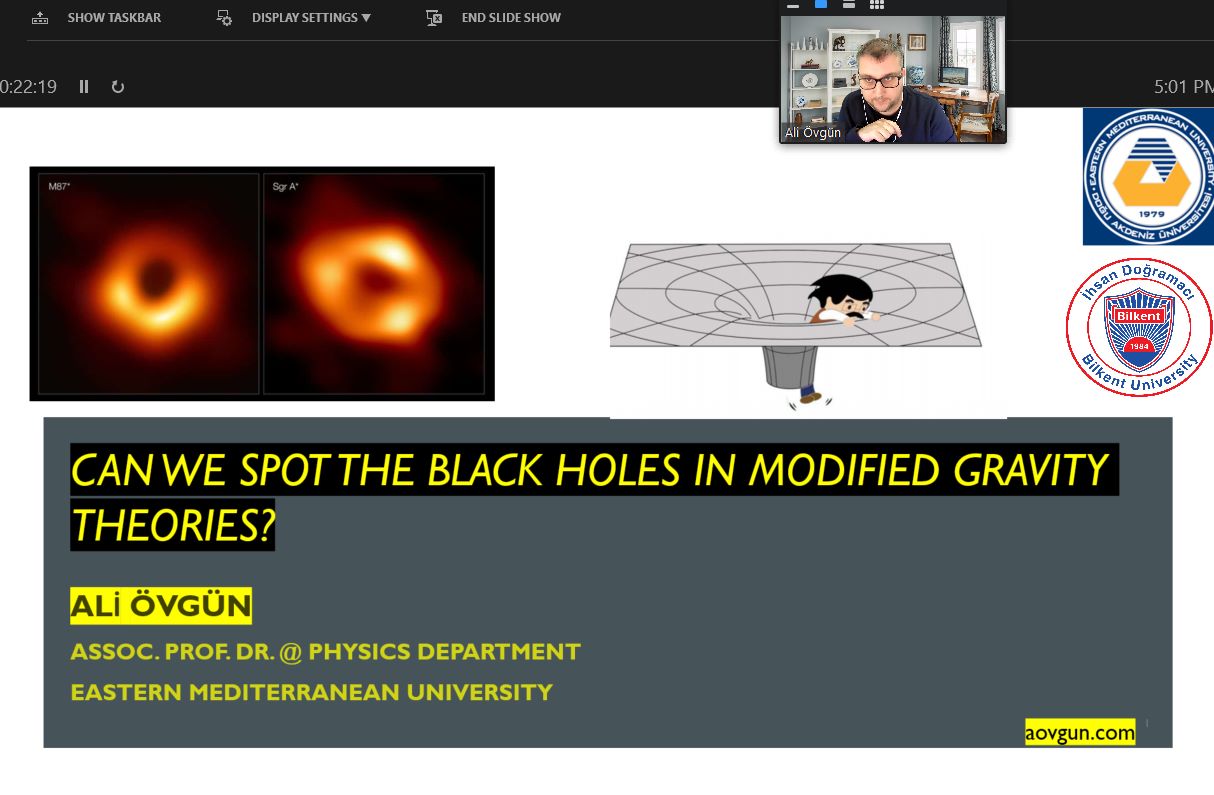Click the elapsed time display
Screen dimensions: 1214x795
point(29,87)
